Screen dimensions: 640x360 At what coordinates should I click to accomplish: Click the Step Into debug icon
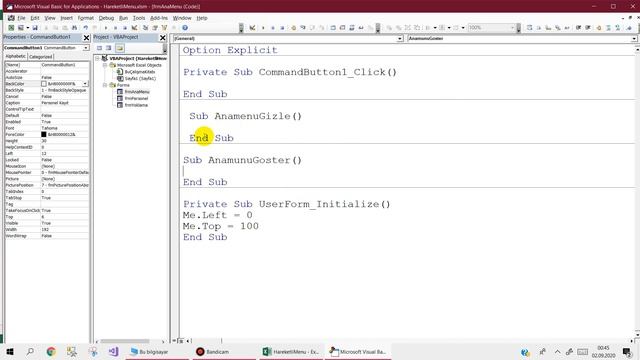303,28
